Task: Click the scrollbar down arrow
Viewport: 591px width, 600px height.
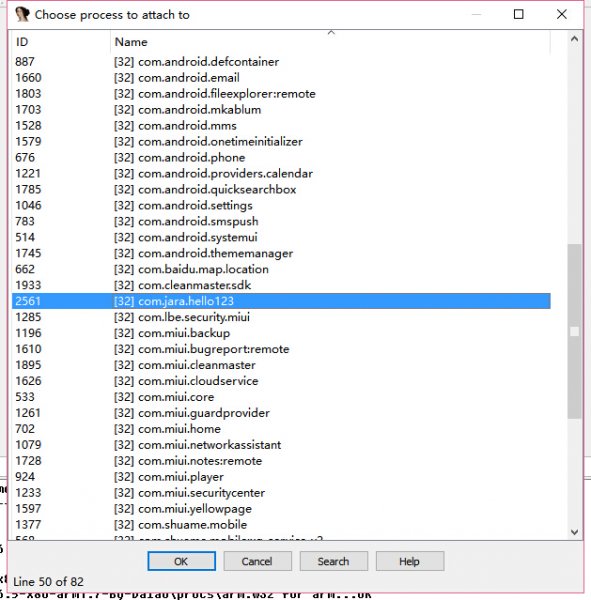Action: click(x=574, y=532)
